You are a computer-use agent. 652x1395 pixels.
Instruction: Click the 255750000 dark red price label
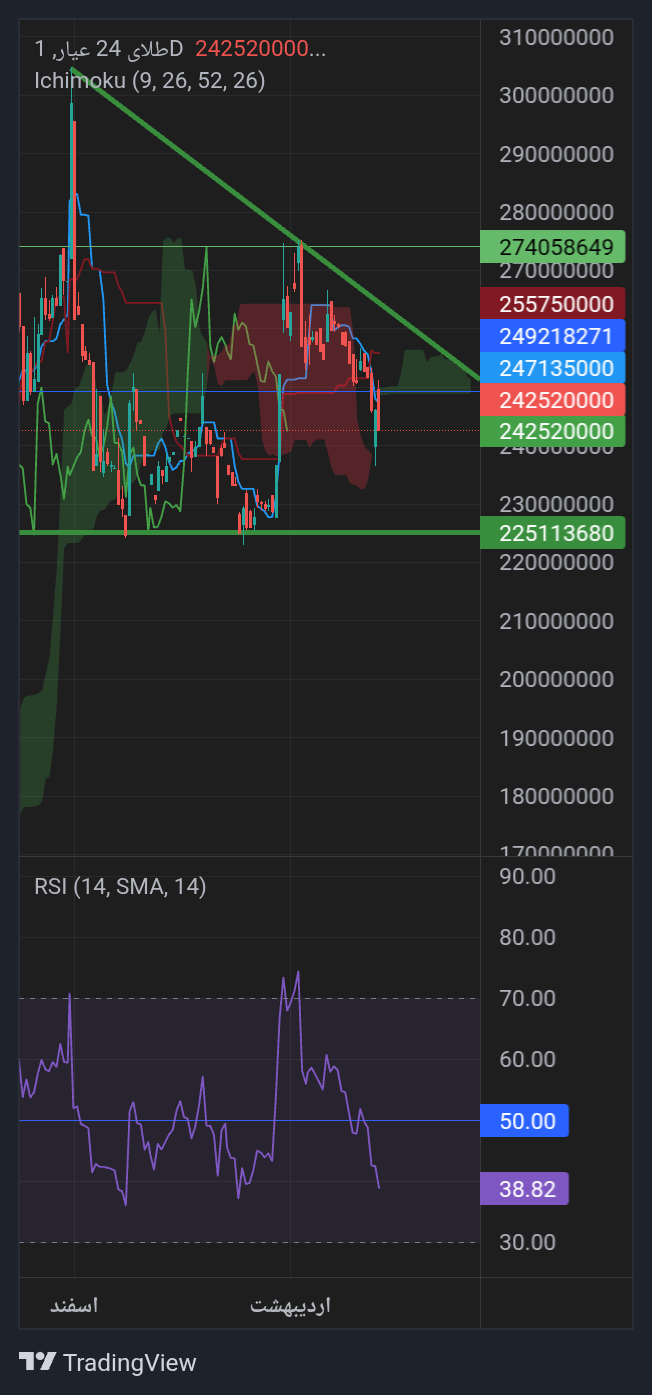(x=553, y=304)
